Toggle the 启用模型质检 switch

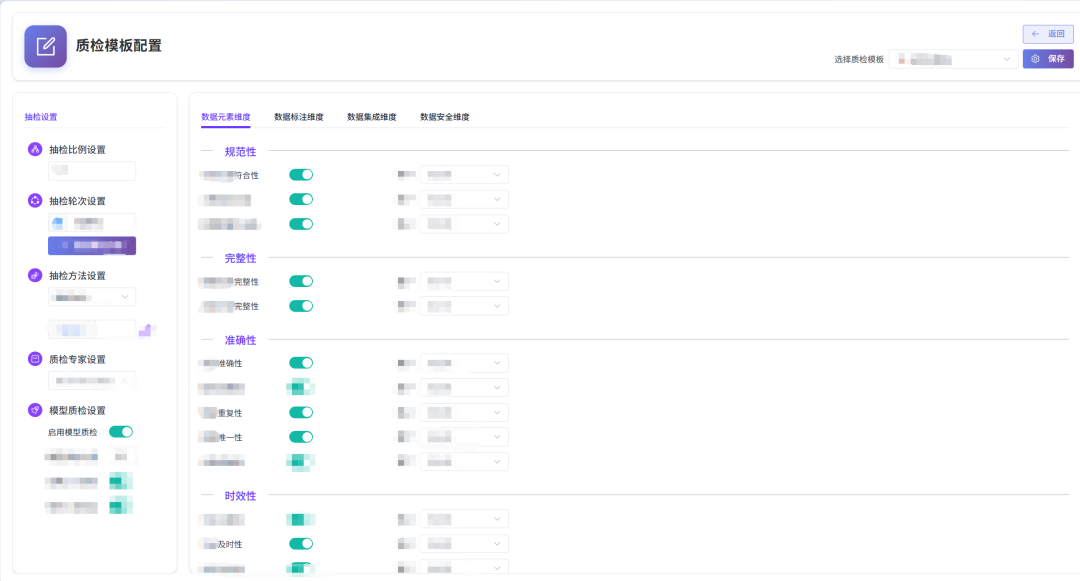click(120, 432)
